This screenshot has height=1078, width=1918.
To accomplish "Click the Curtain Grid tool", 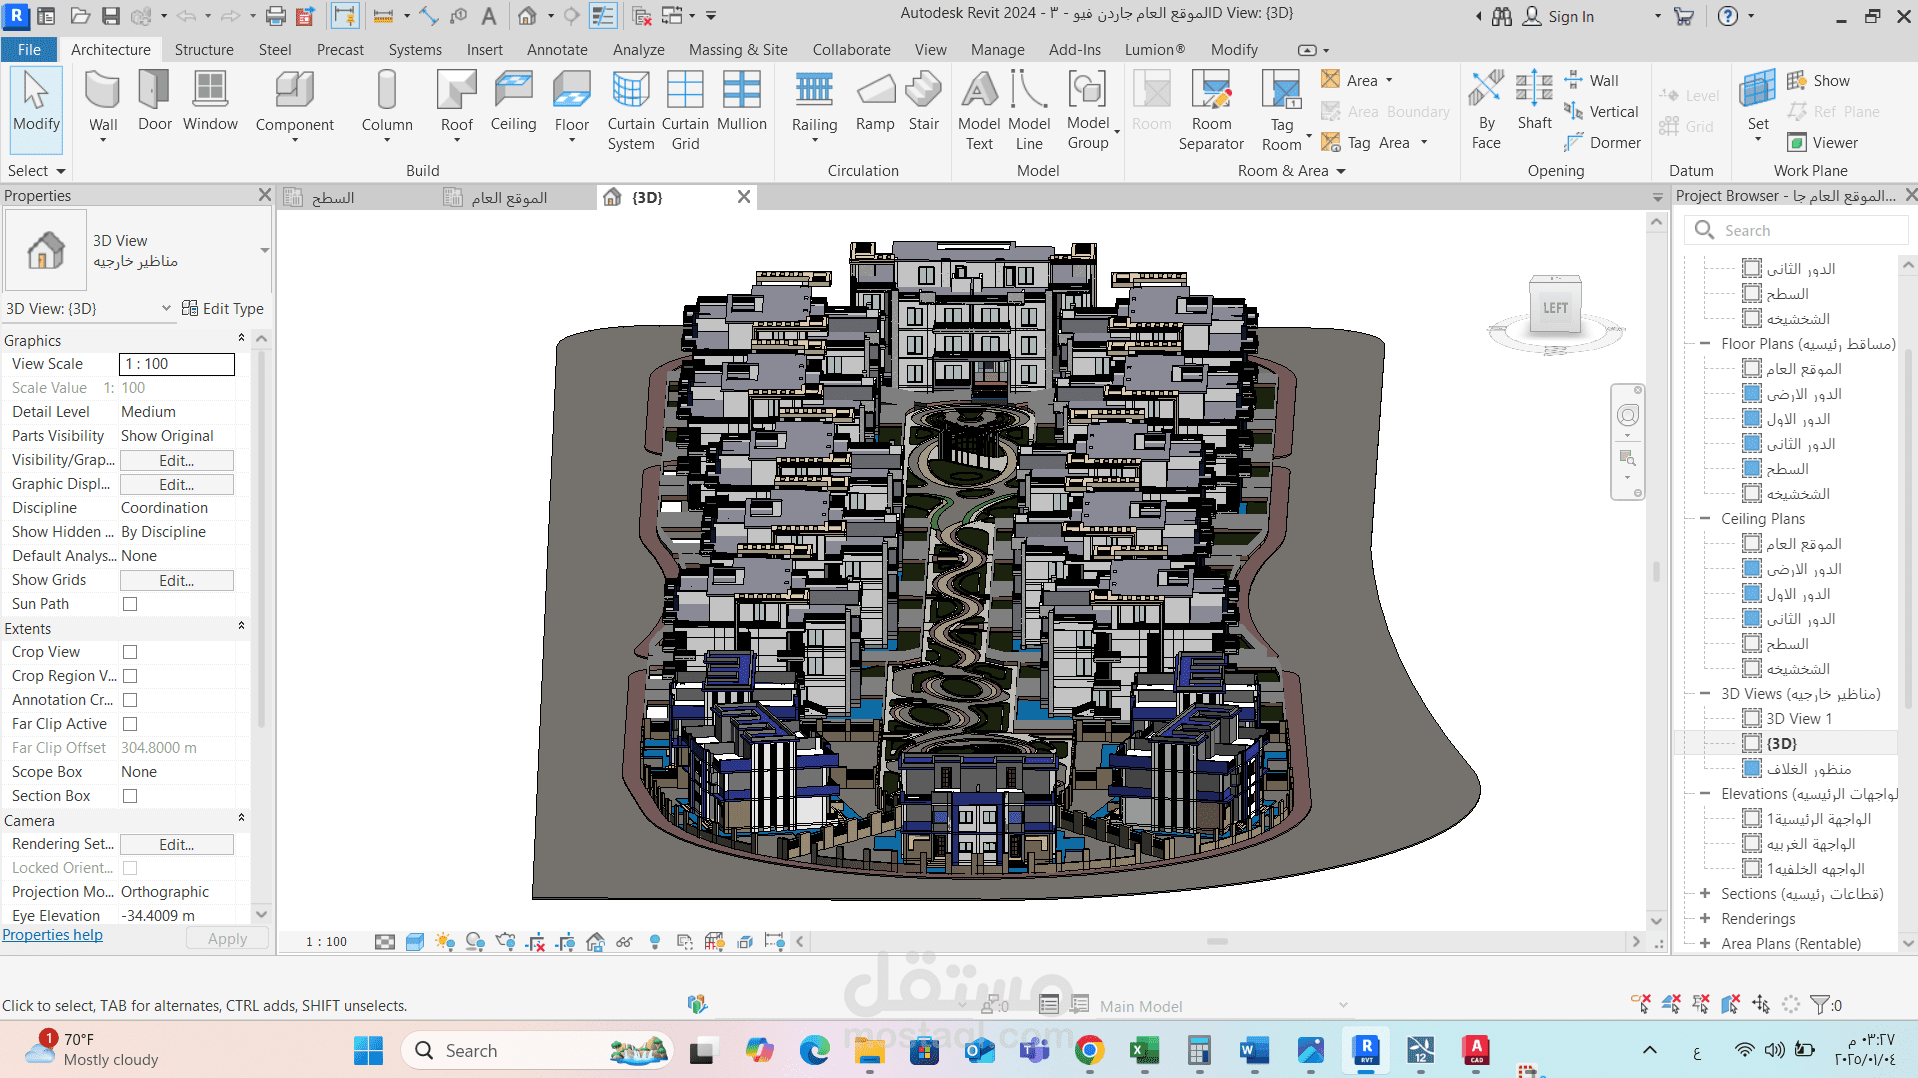I will 685,110.
